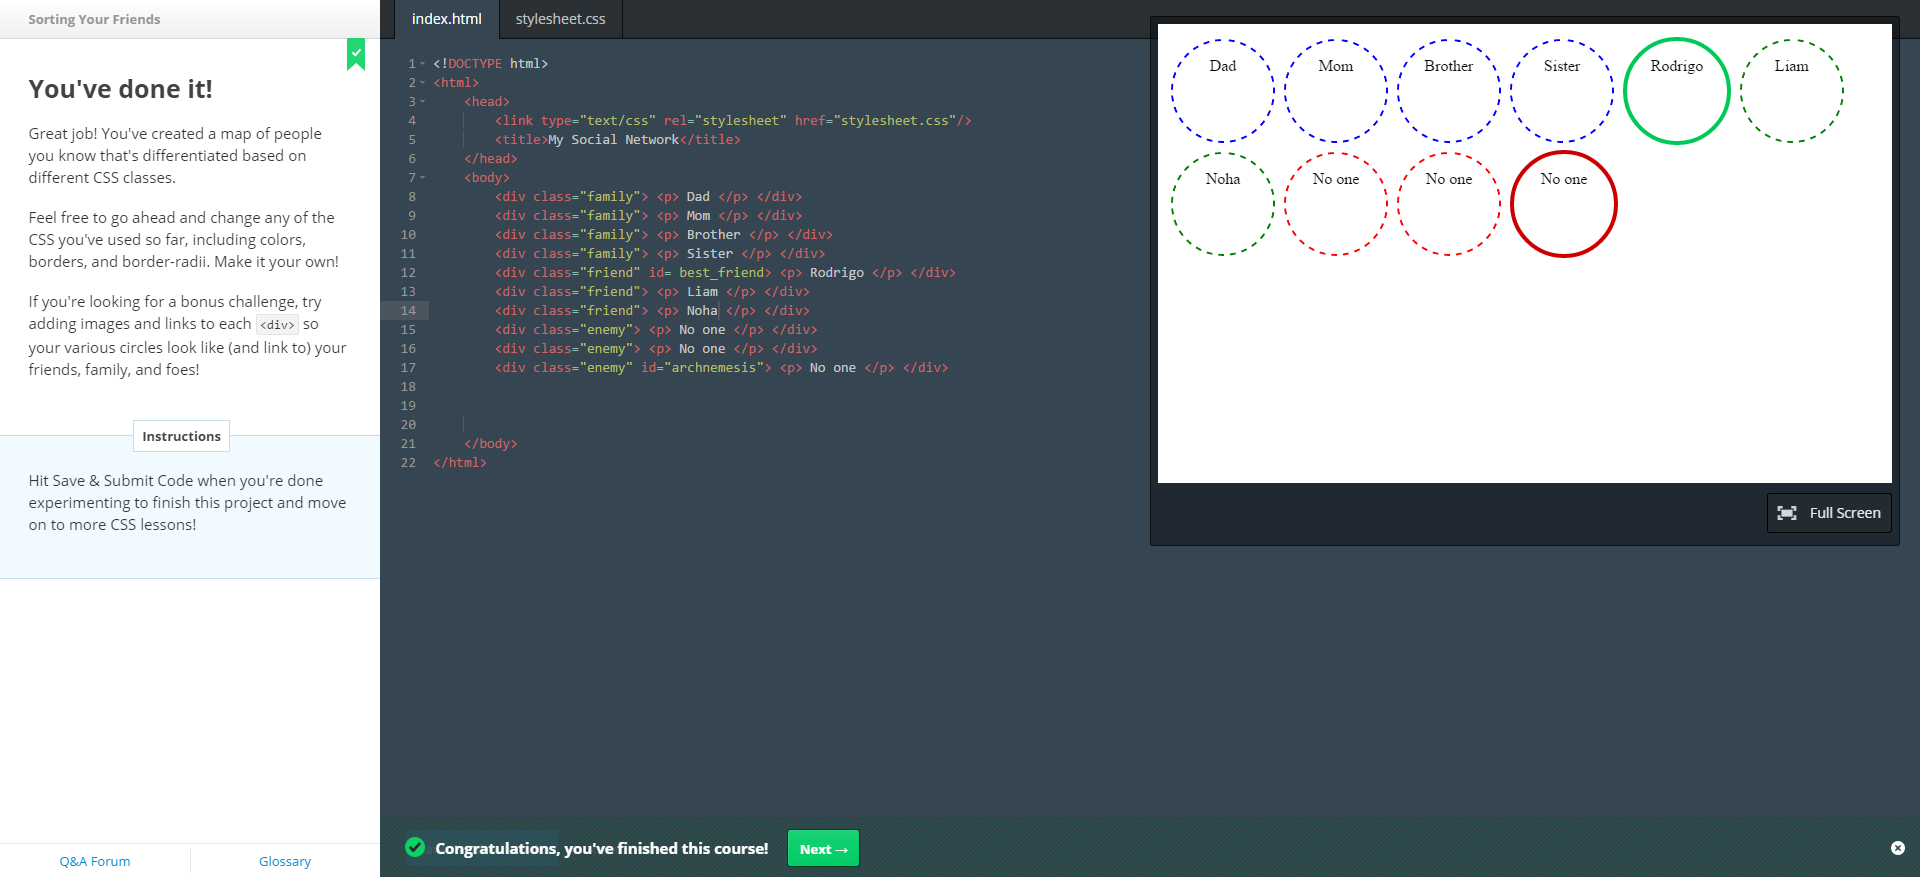Collapse the DOCTYPE fold arrow on line 1

423,64
